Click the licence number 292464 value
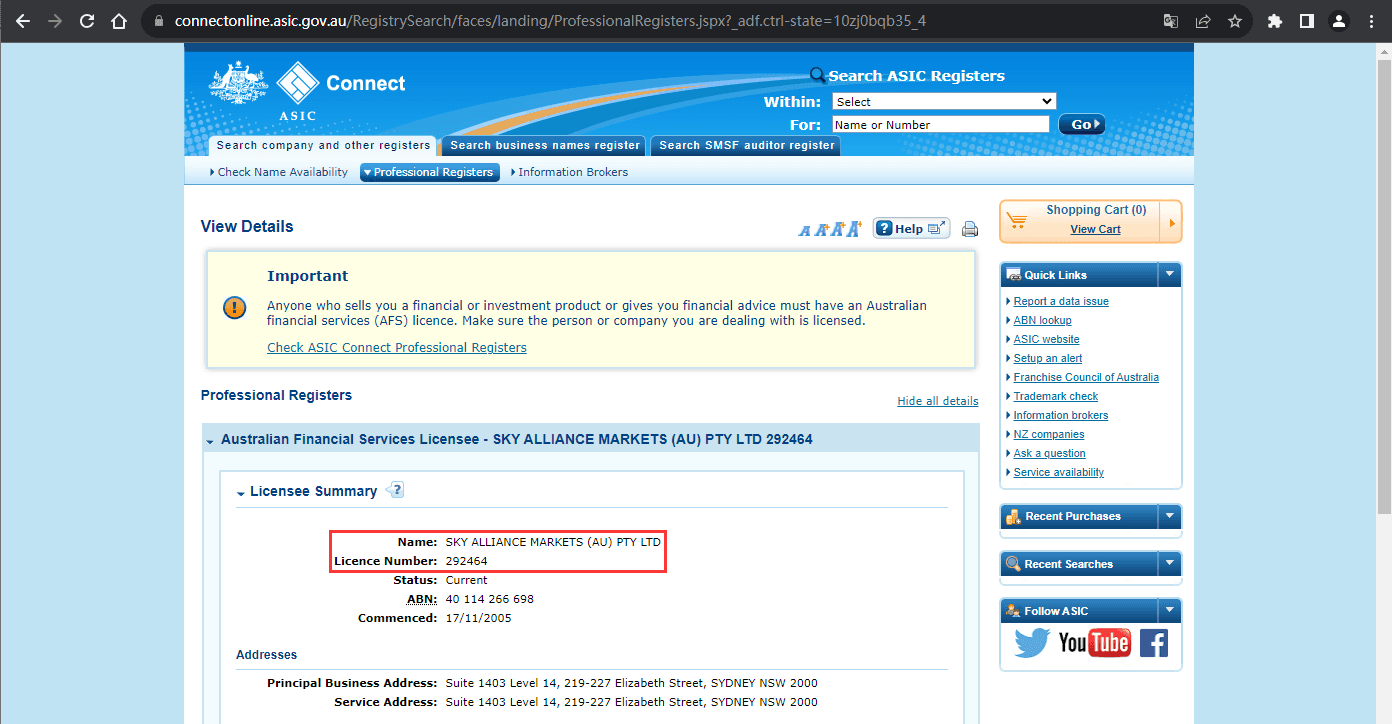This screenshot has height=724, width=1392. pos(467,561)
